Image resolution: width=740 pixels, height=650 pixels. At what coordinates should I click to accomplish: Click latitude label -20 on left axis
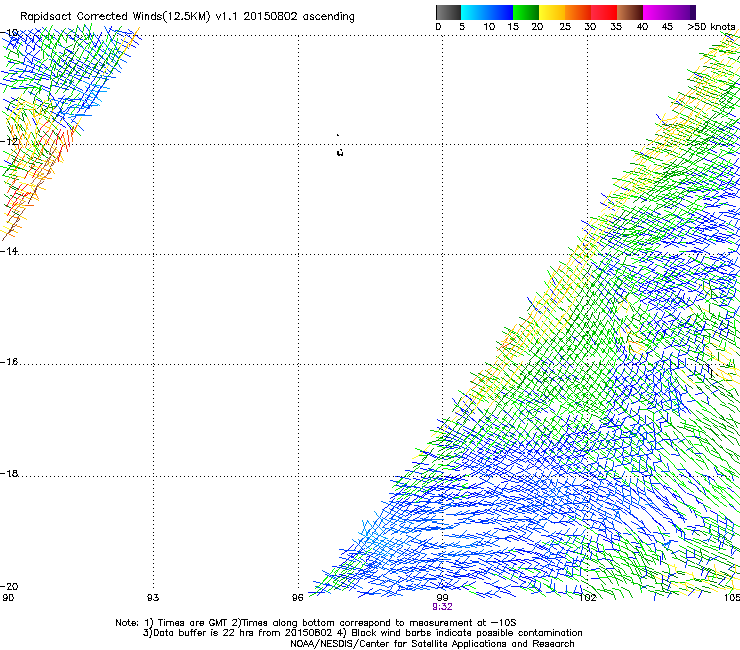9,586
